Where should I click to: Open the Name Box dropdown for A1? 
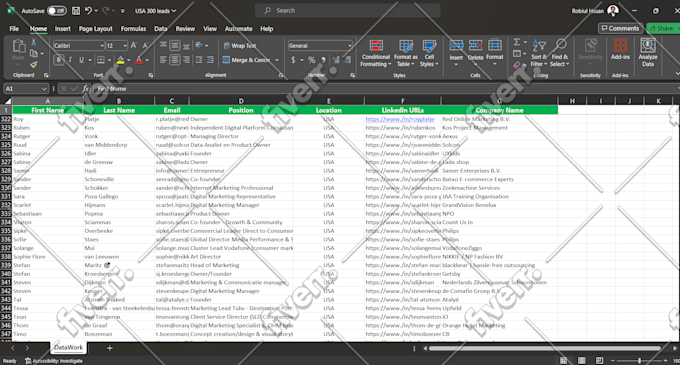pos(44,89)
